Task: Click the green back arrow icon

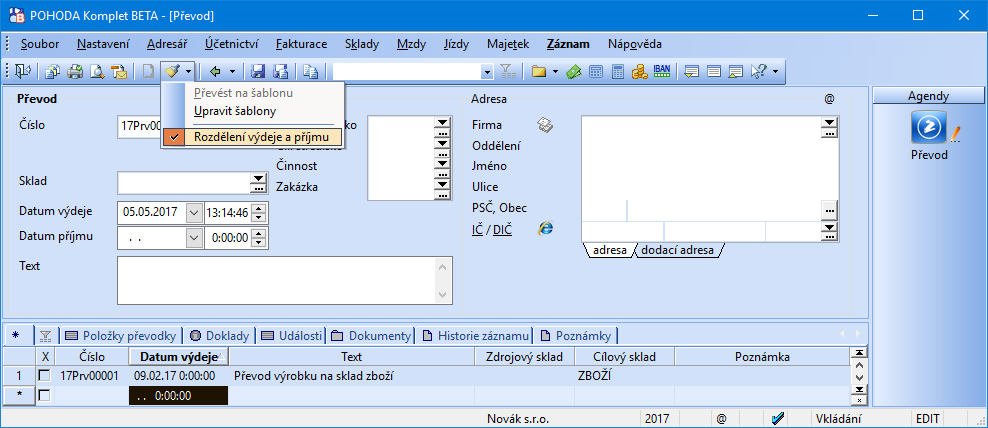Action: [x=215, y=72]
